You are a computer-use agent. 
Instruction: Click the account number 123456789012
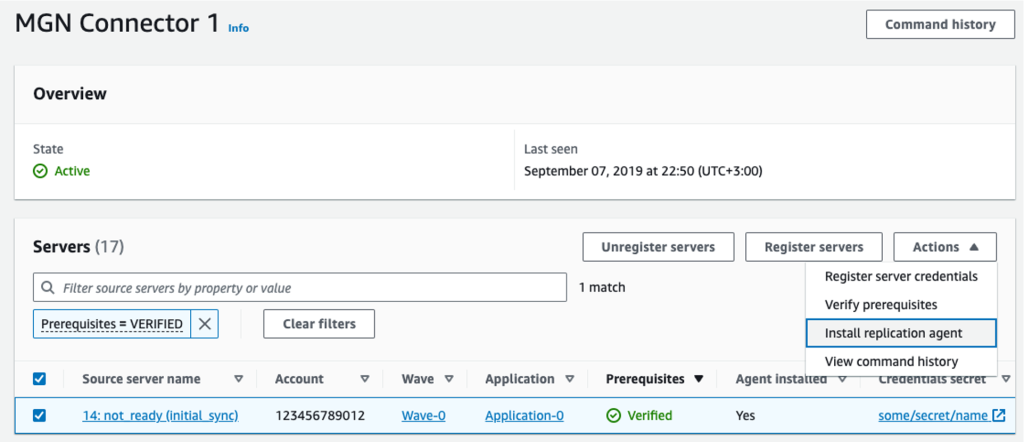pyautogui.click(x=320, y=415)
